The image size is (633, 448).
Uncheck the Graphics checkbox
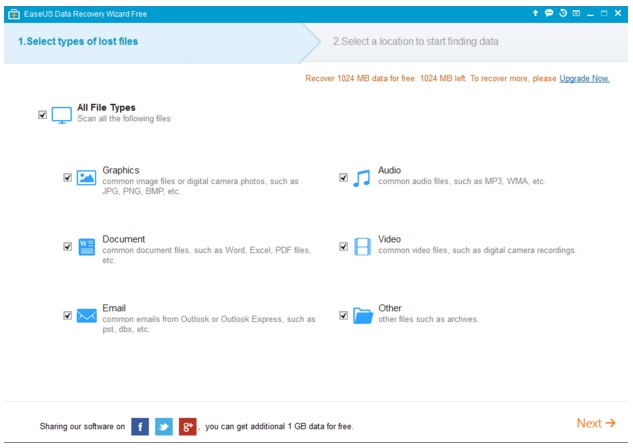point(67,178)
